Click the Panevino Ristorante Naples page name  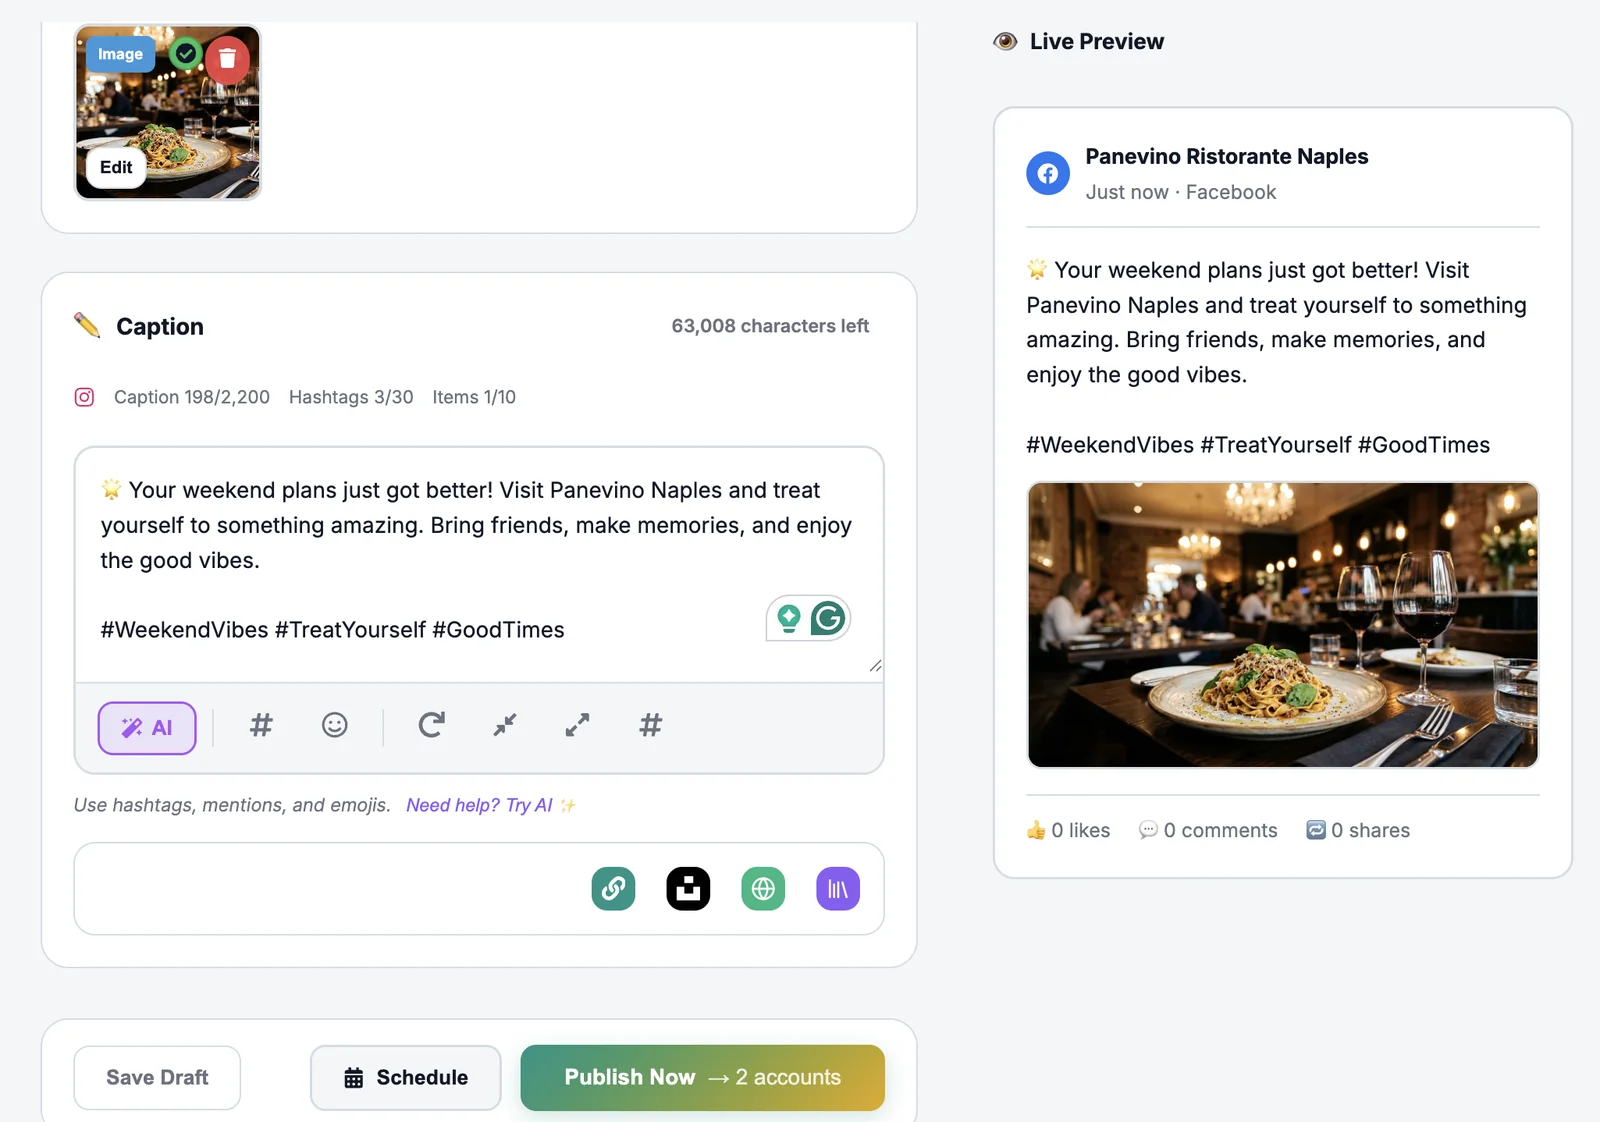coord(1227,156)
